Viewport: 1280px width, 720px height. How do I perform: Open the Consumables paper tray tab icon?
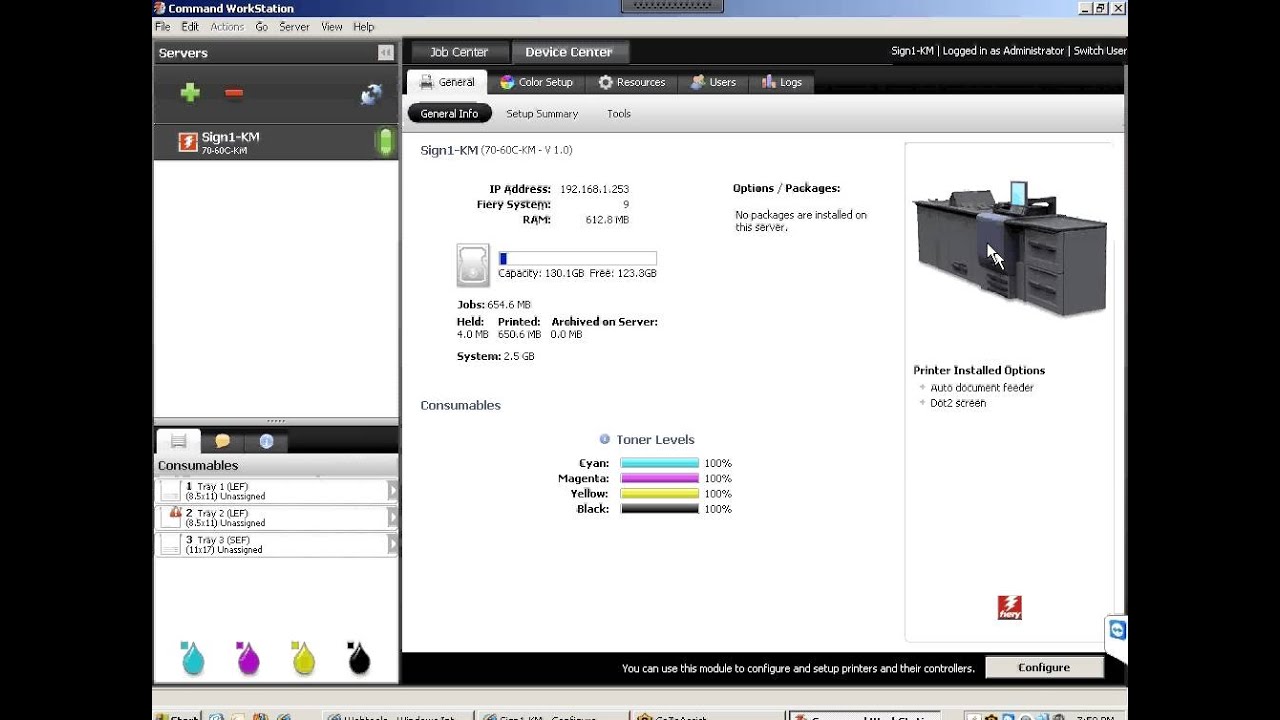(x=178, y=441)
